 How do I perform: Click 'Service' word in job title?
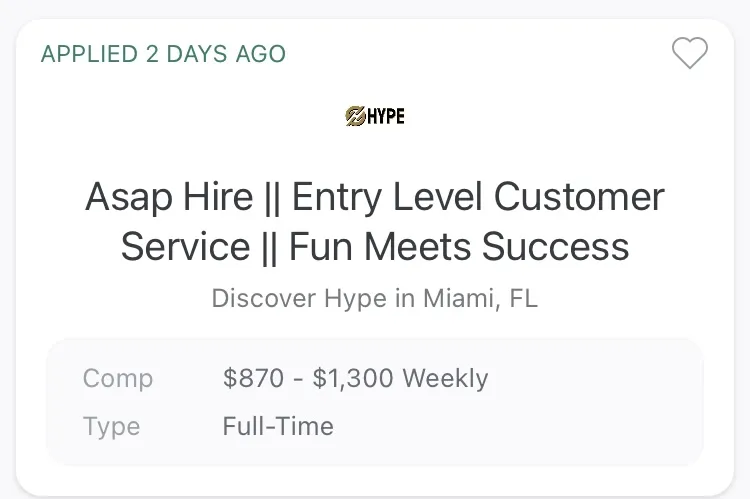coord(186,246)
